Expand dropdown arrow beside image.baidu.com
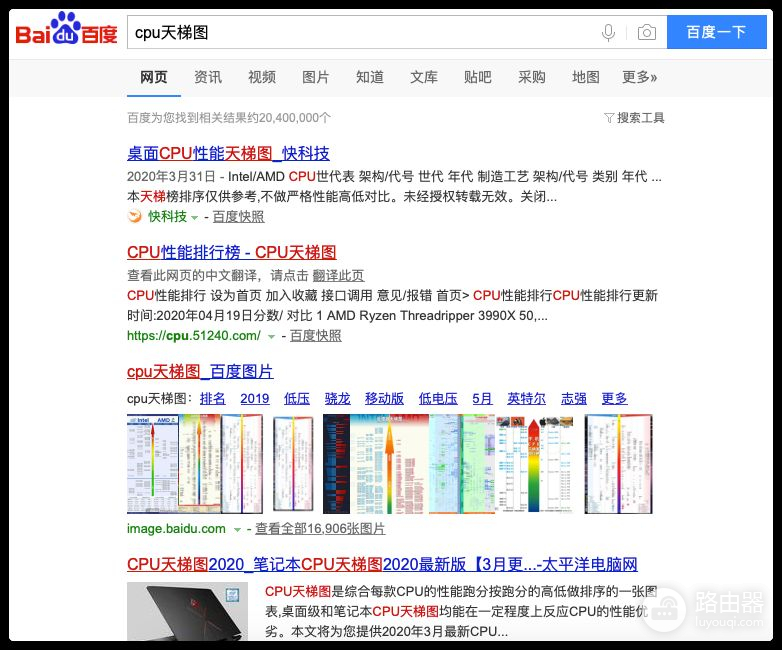Screen dimensions: 782x650 pos(237,529)
